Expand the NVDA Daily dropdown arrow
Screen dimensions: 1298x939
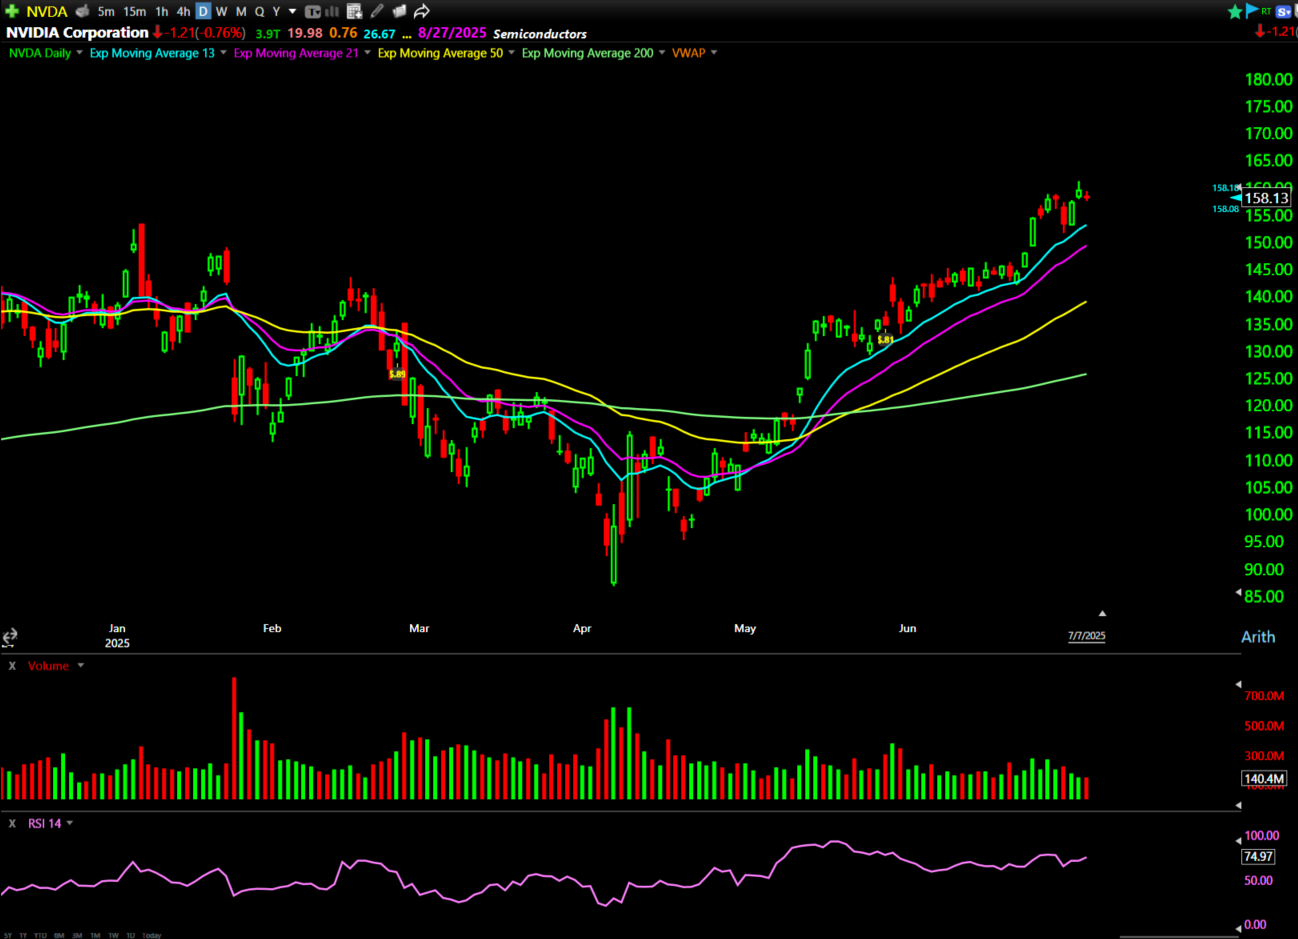coord(79,53)
